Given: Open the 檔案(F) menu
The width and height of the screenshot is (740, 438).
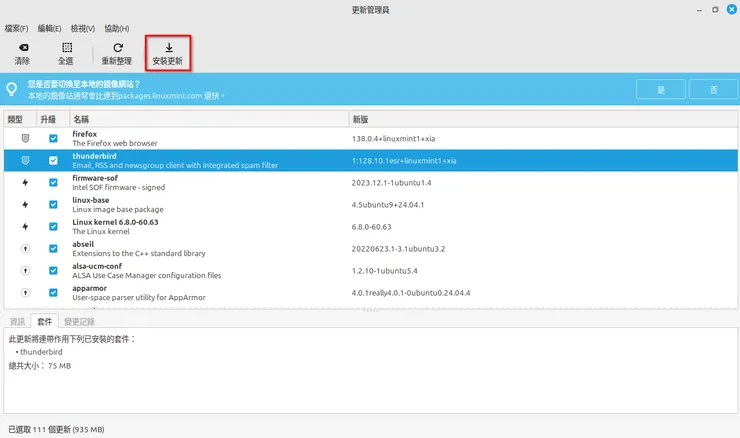Looking at the screenshot, I should (17, 28).
